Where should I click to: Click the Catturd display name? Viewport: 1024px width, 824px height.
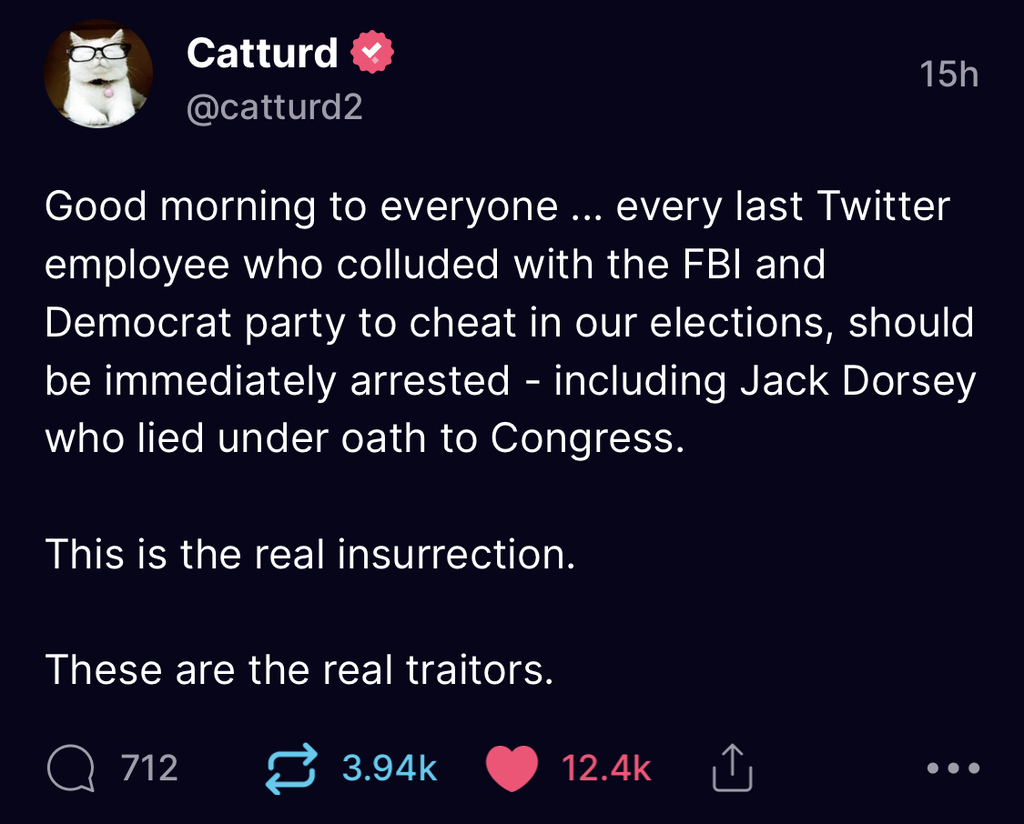pos(262,53)
